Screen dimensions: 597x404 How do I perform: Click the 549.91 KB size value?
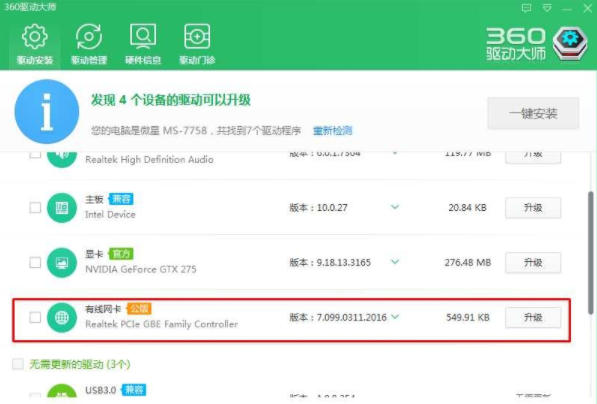coord(468,317)
